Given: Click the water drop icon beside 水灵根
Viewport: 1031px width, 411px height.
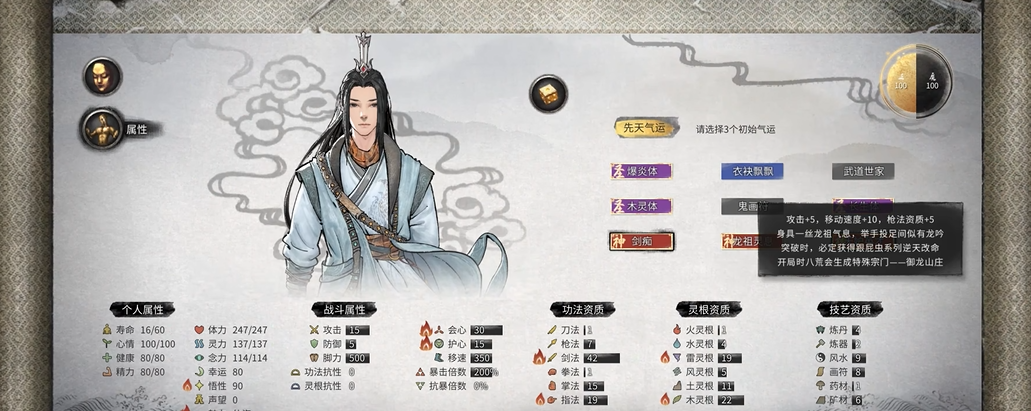Looking at the screenshot, I should (x=678, y=344).
